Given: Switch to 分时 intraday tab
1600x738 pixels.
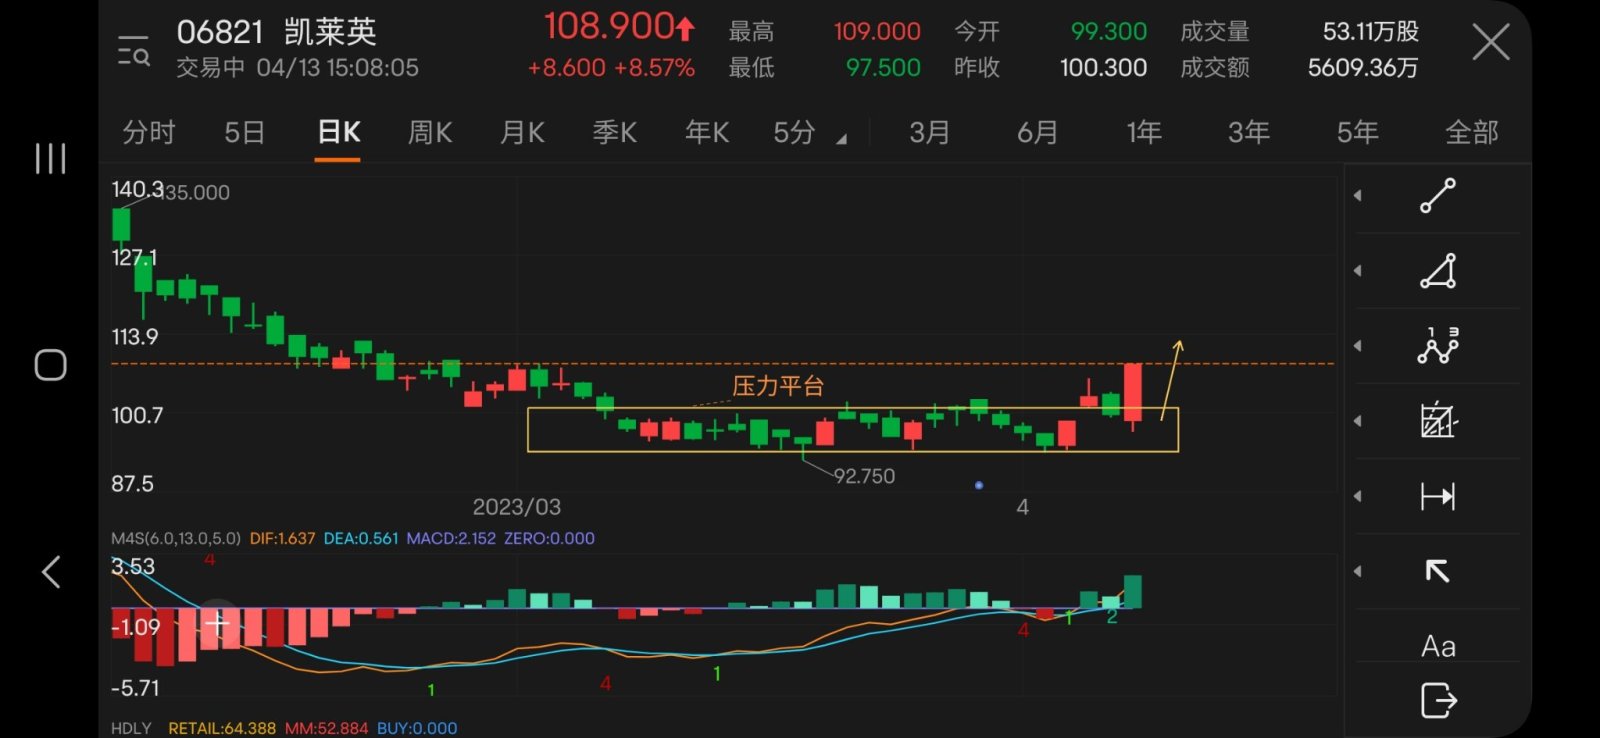Looking at the screenshot, I should pyautogui.click(x=148, y=132).
